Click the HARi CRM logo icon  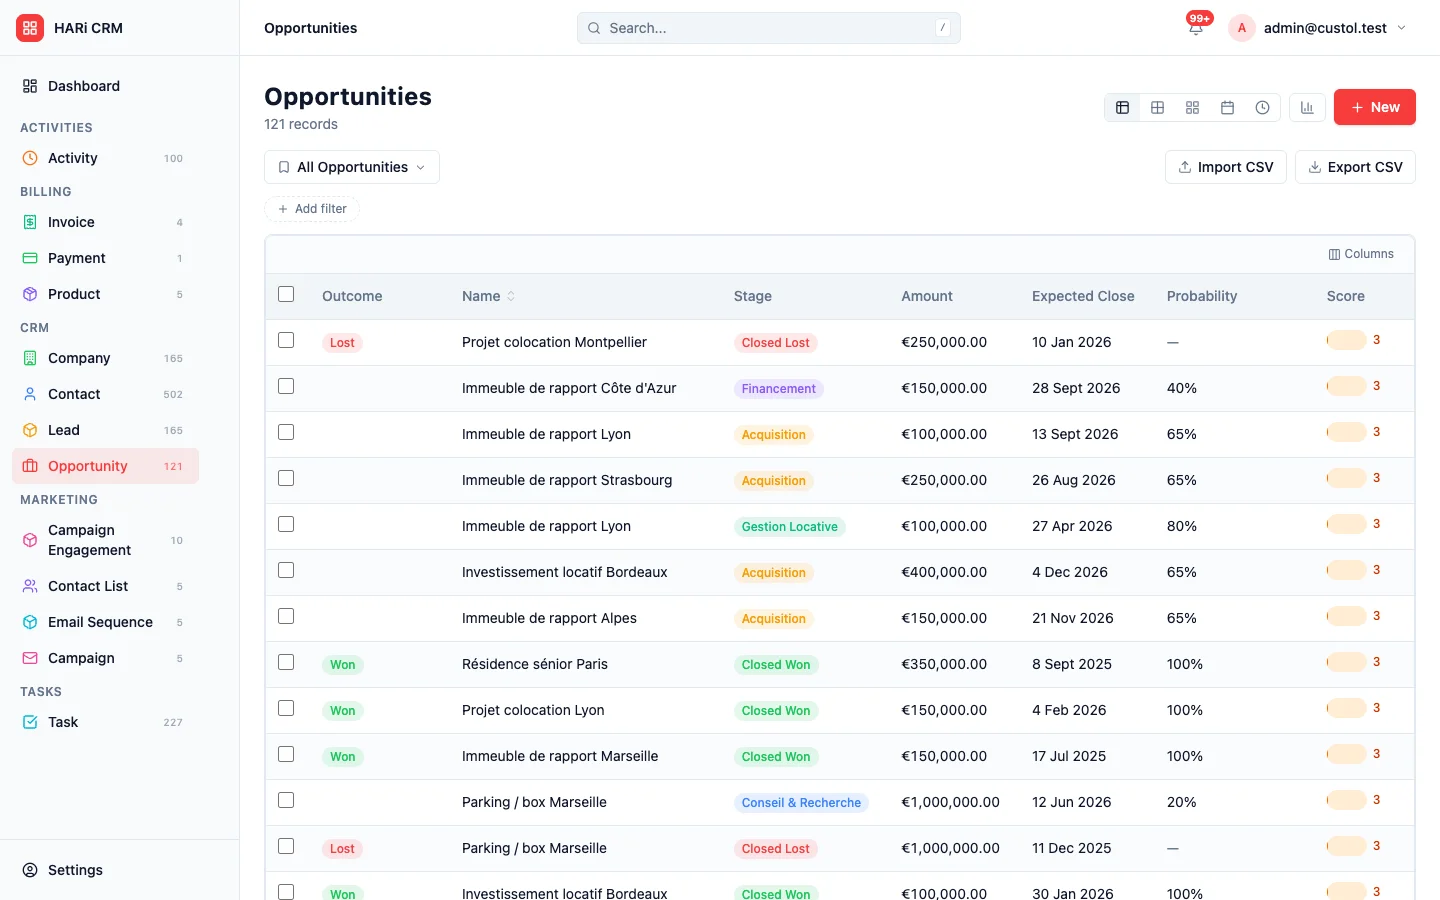tap(30, 28)
